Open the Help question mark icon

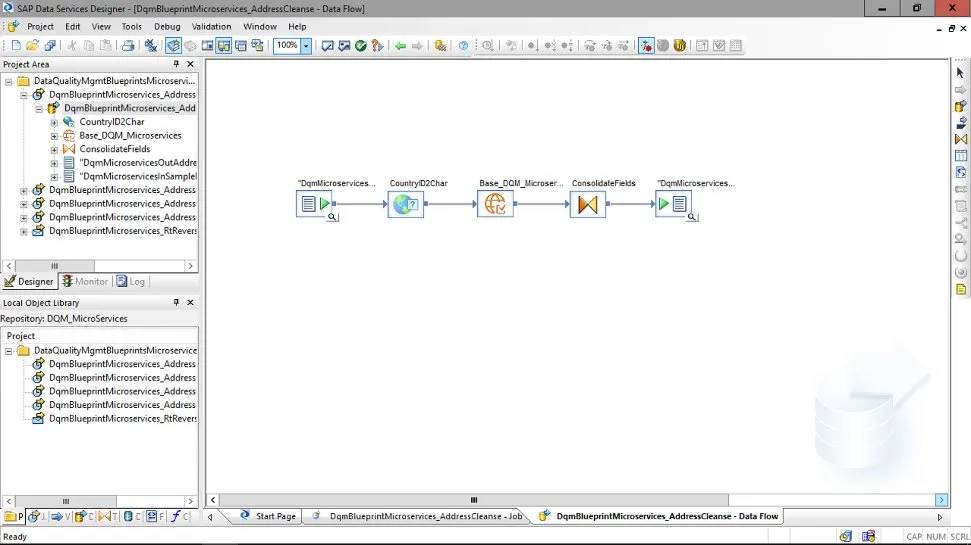click(463, 46)
